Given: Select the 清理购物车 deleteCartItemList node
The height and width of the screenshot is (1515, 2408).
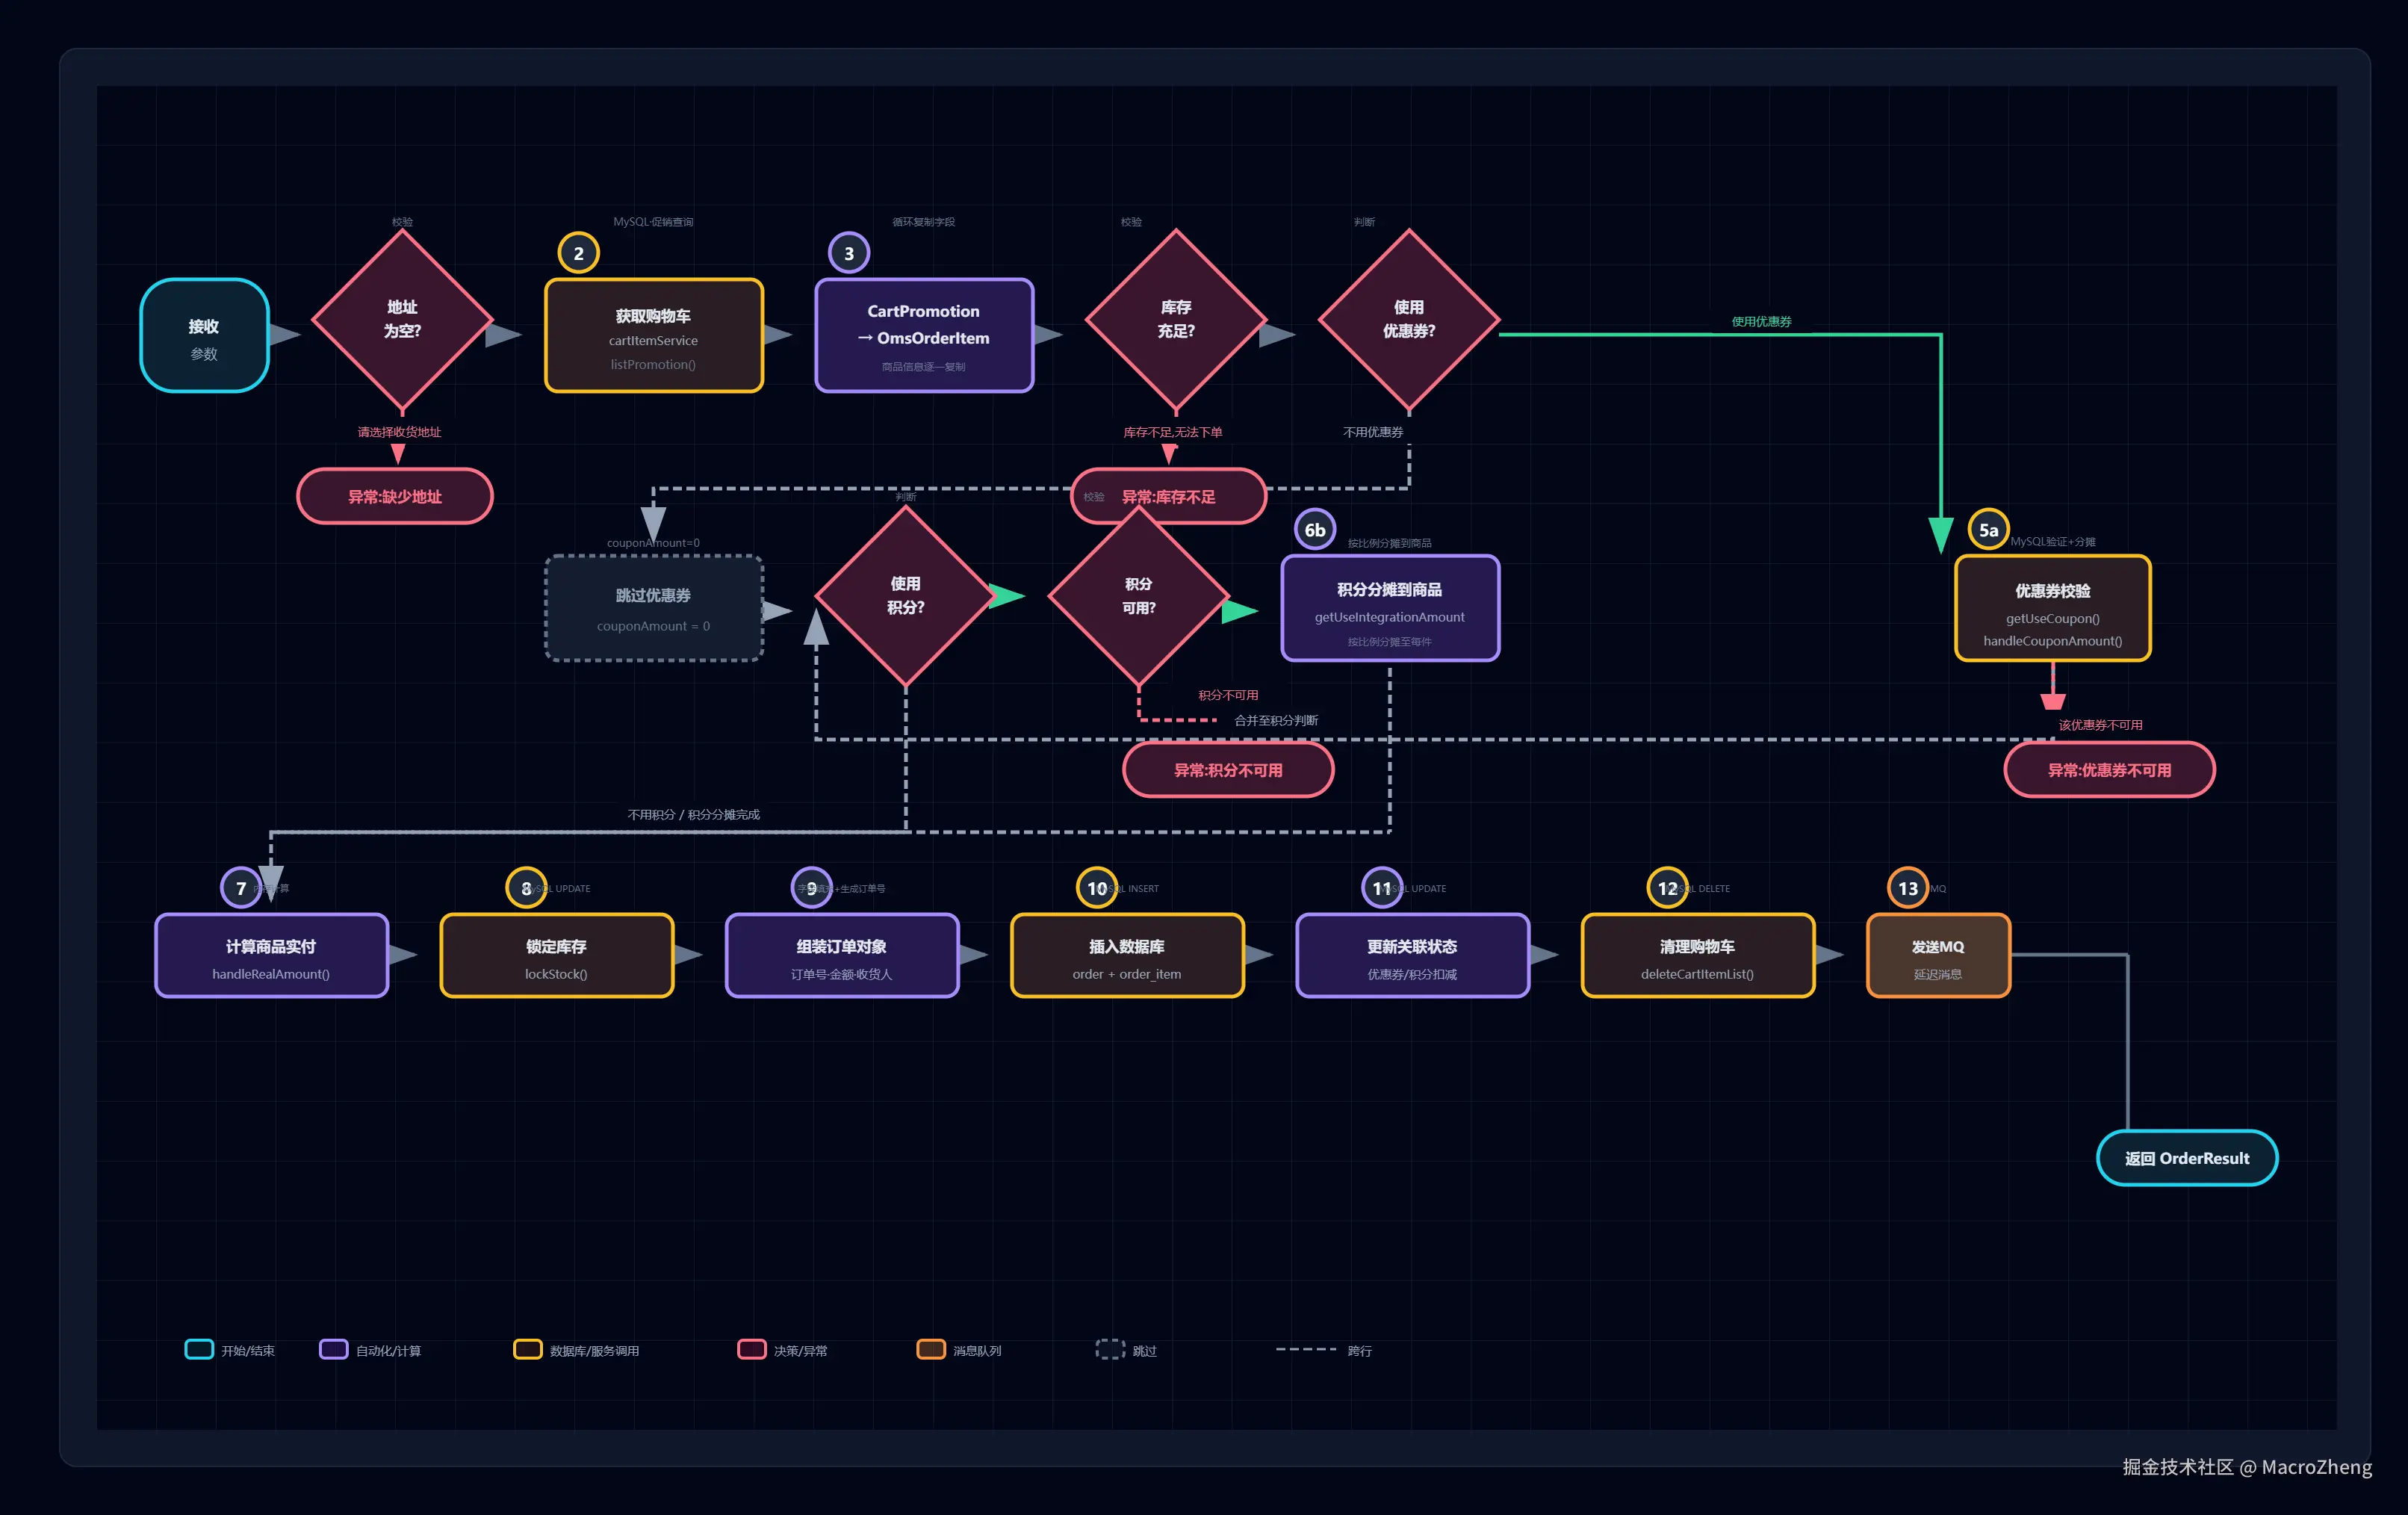Looking at the screenshot, I should point(1698,956).
